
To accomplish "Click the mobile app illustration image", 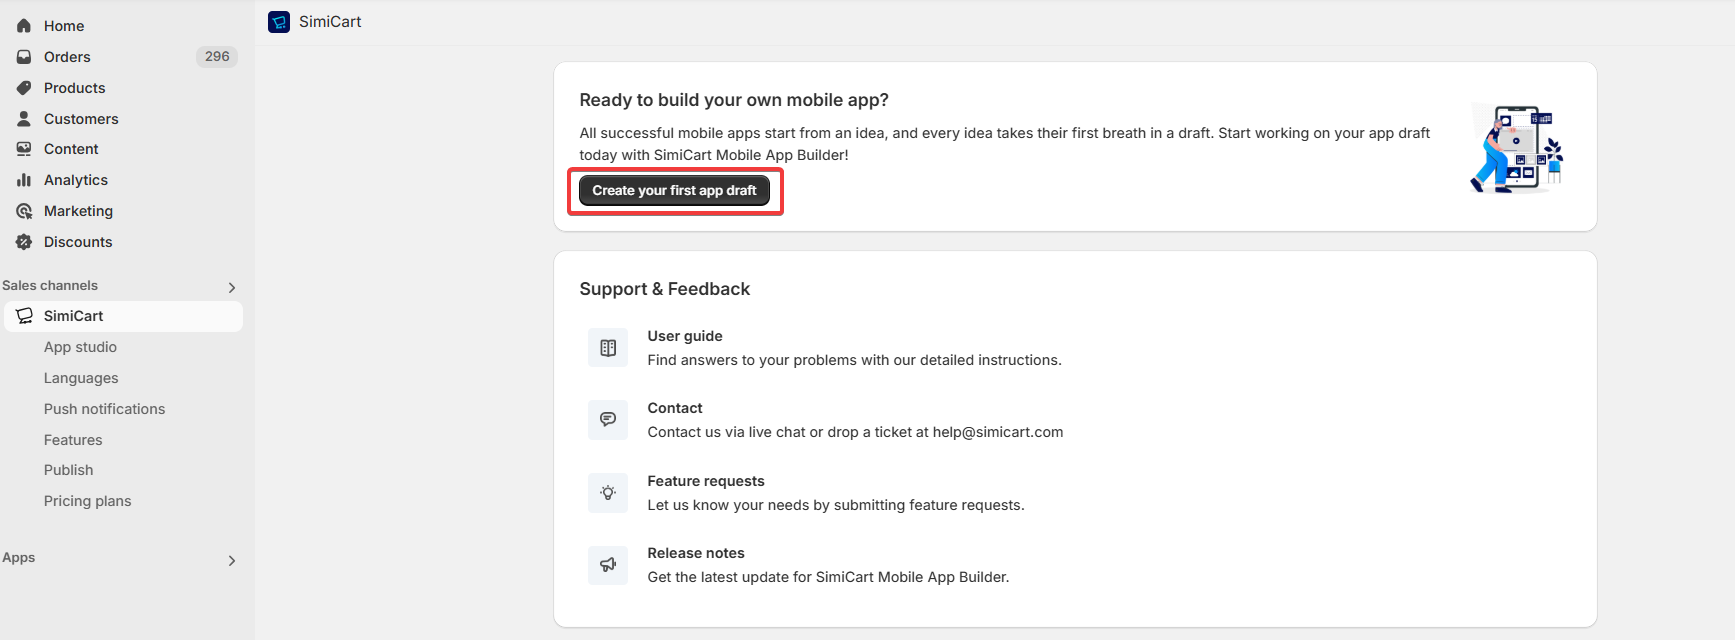I will 1516,149.
